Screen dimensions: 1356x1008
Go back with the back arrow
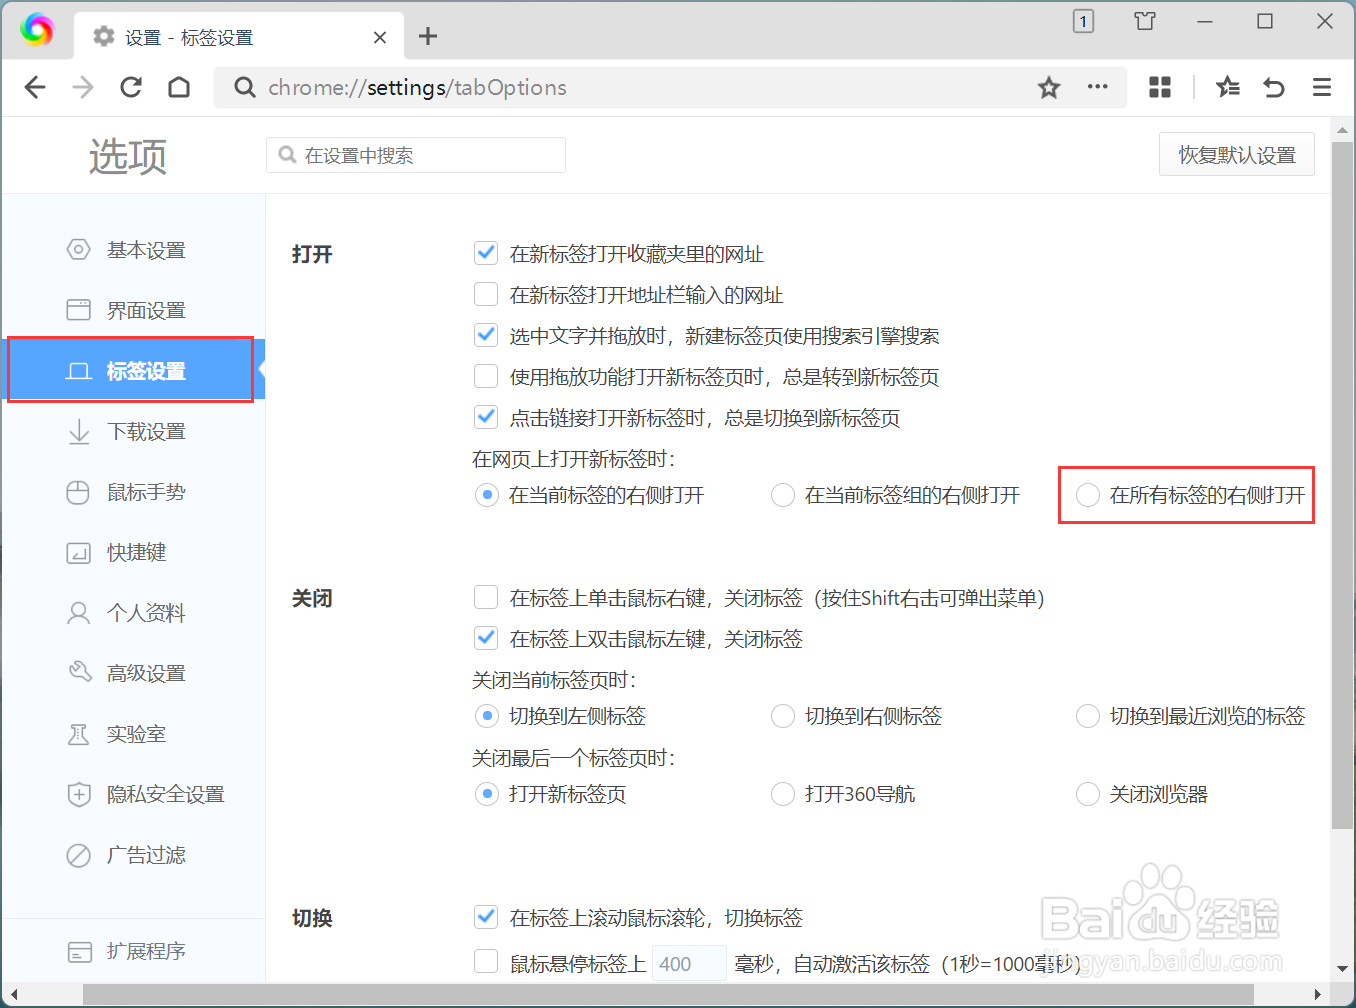coord(35,88)
